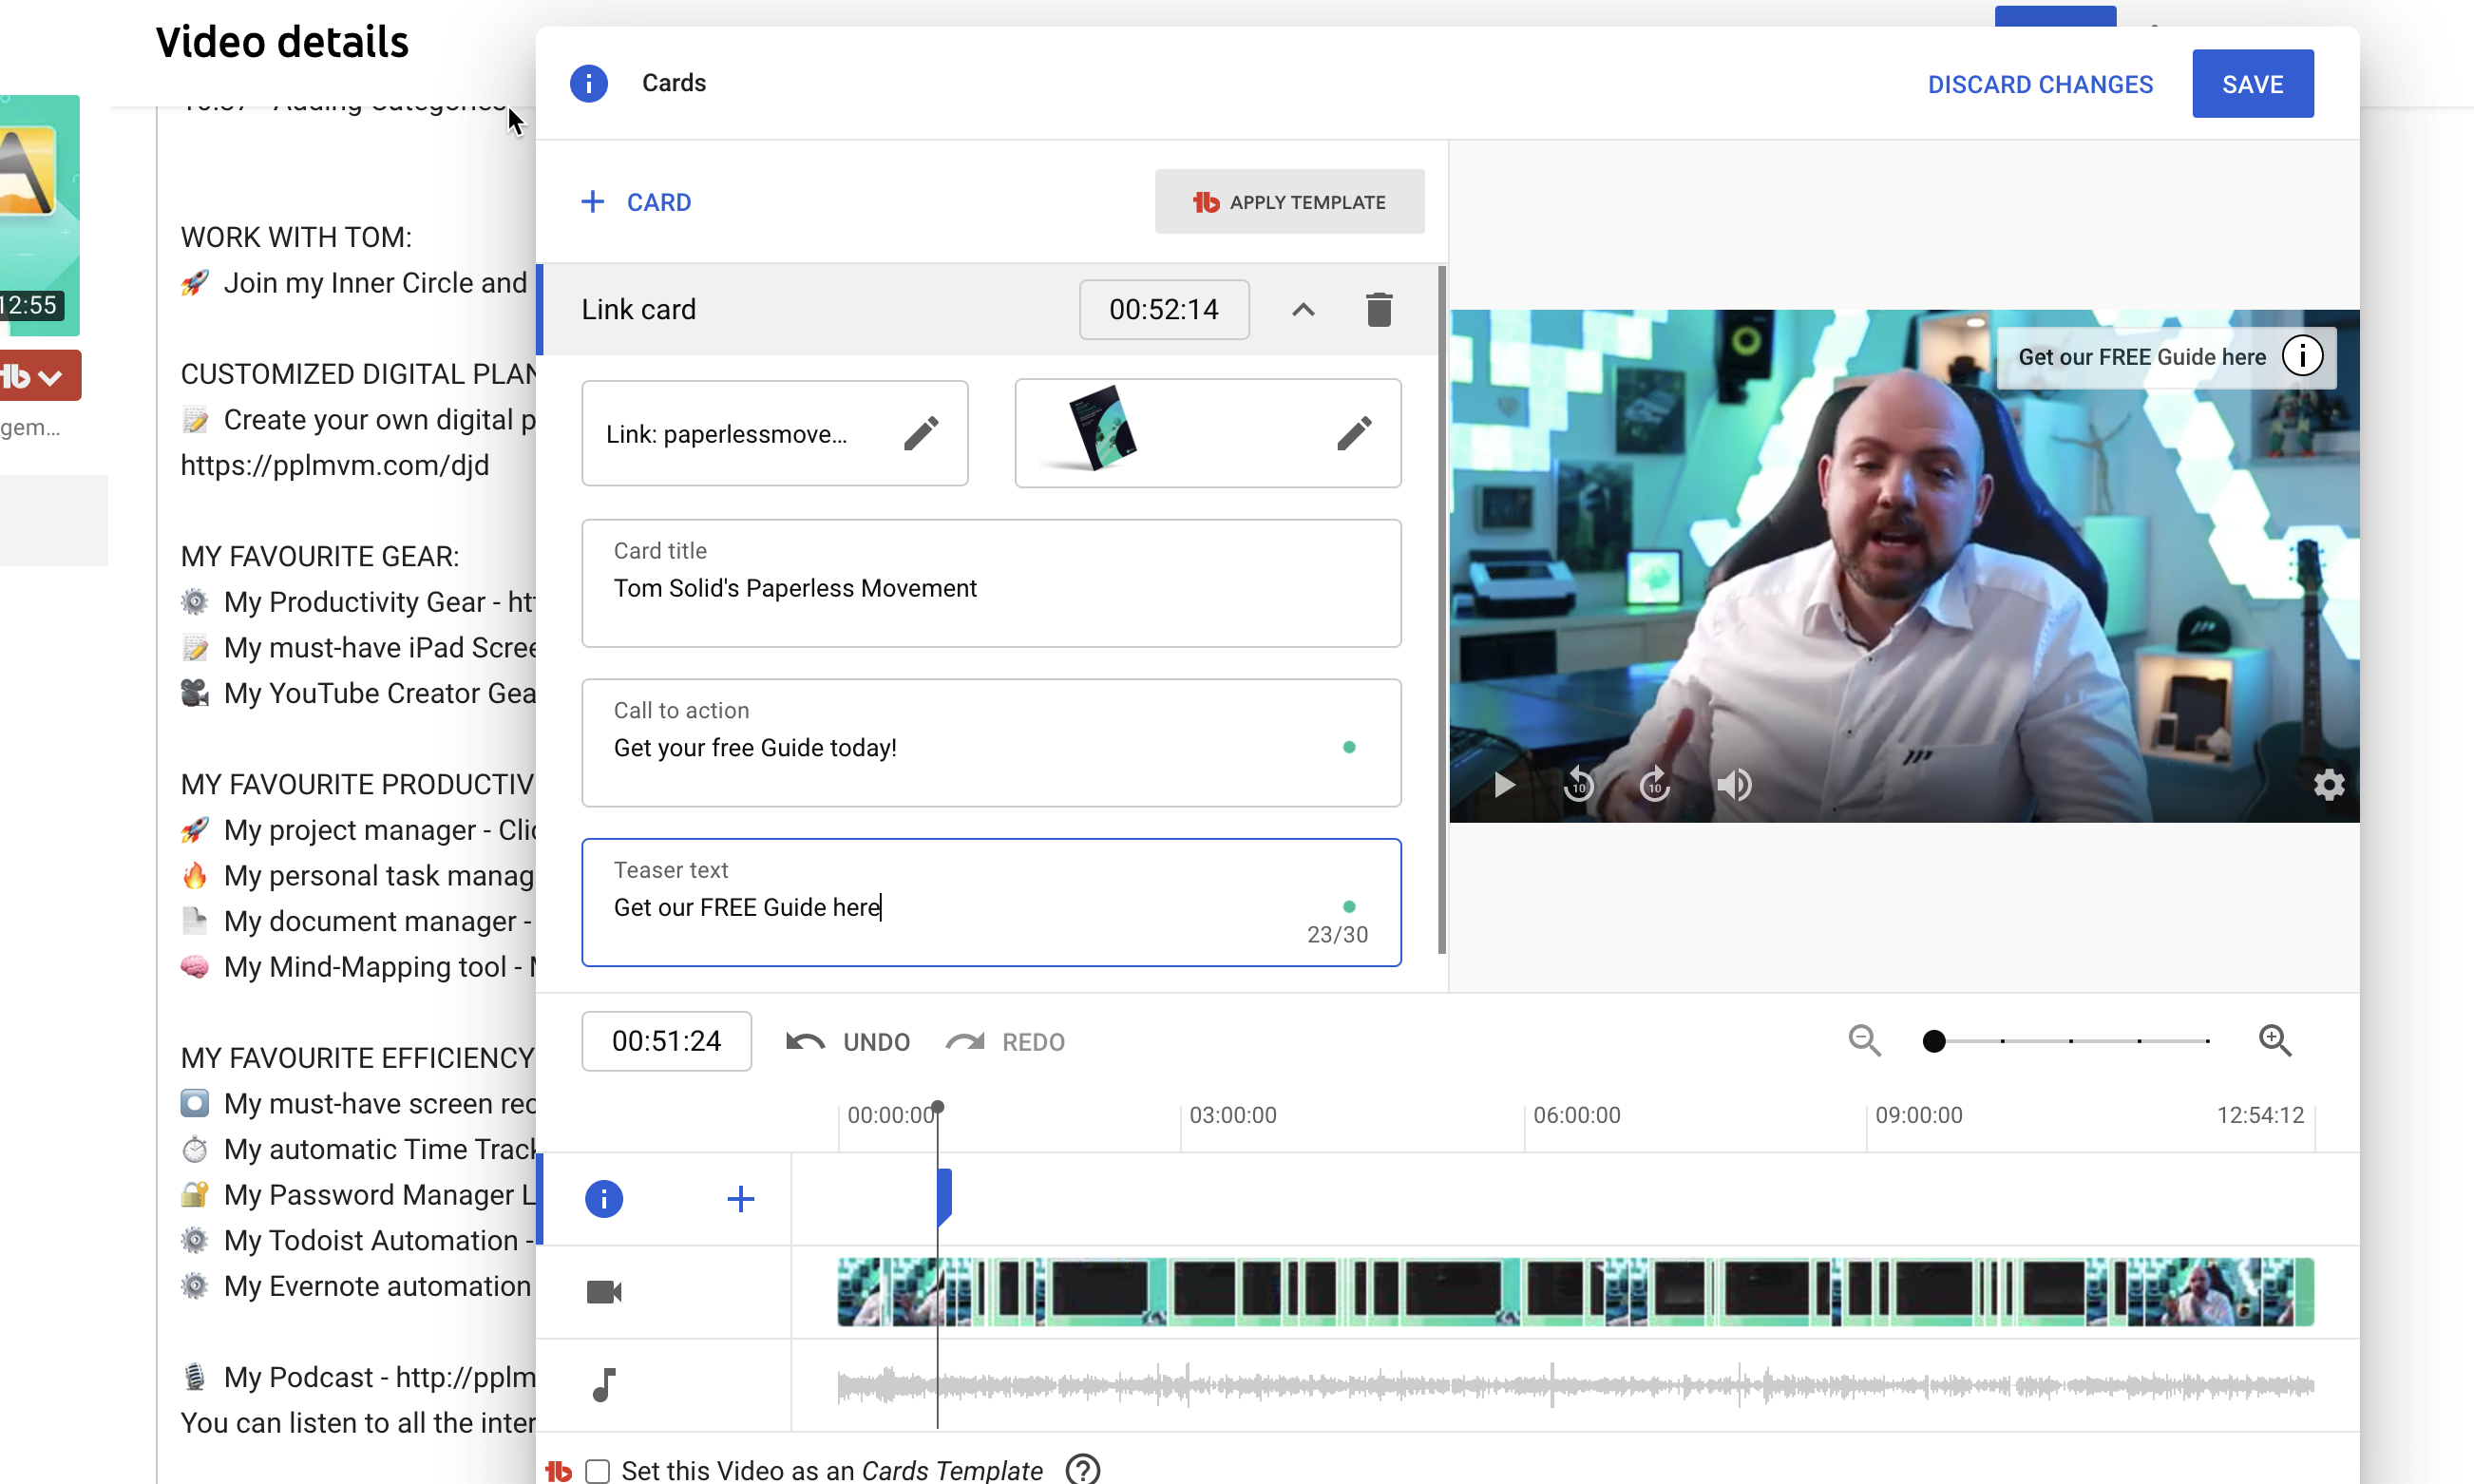Image resolution: width=2474 pixels, height=1484 pixels.
Task: Edit the card thumbnail image
Action: pos(1353,434)
